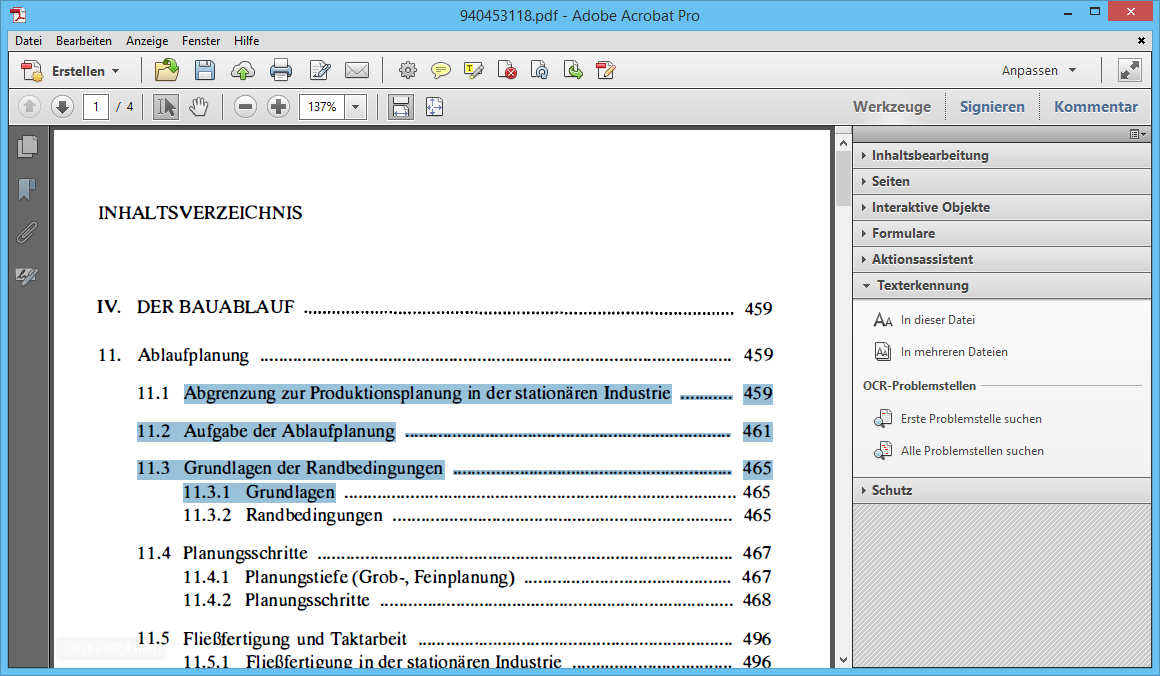
Task: Select the Hand pan tool
Action: (x=199, y=107)
